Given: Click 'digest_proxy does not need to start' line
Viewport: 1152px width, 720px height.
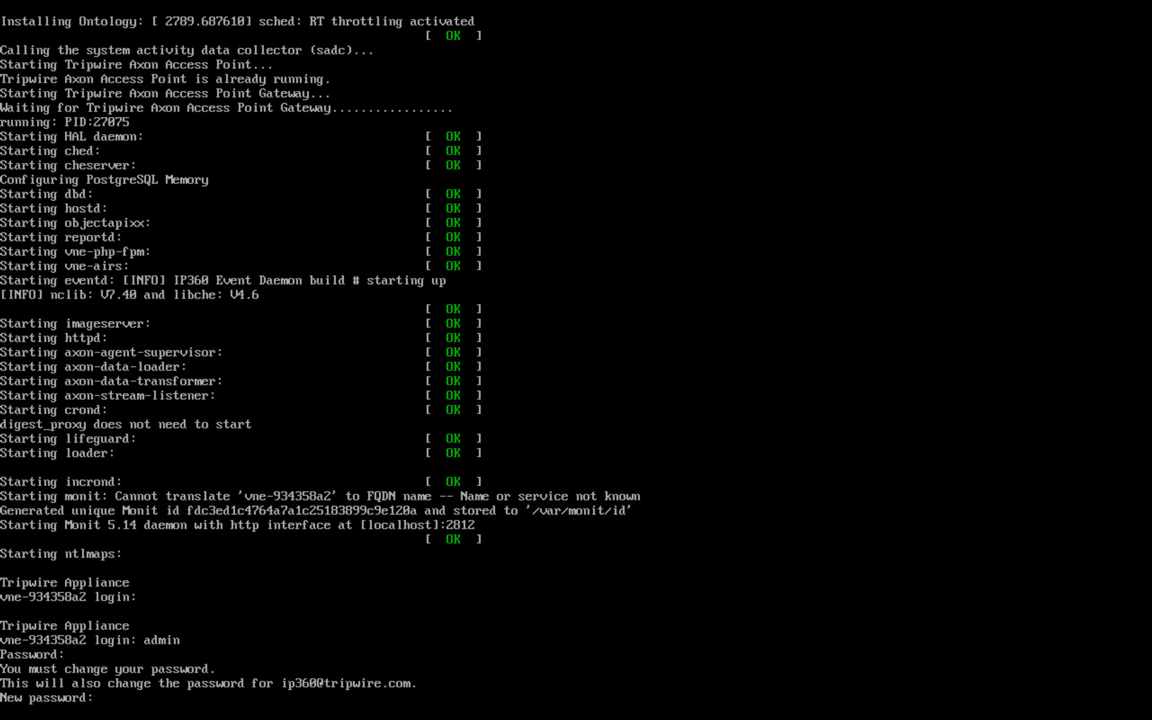Looking at the screenshot, I should tap(126, 425).
